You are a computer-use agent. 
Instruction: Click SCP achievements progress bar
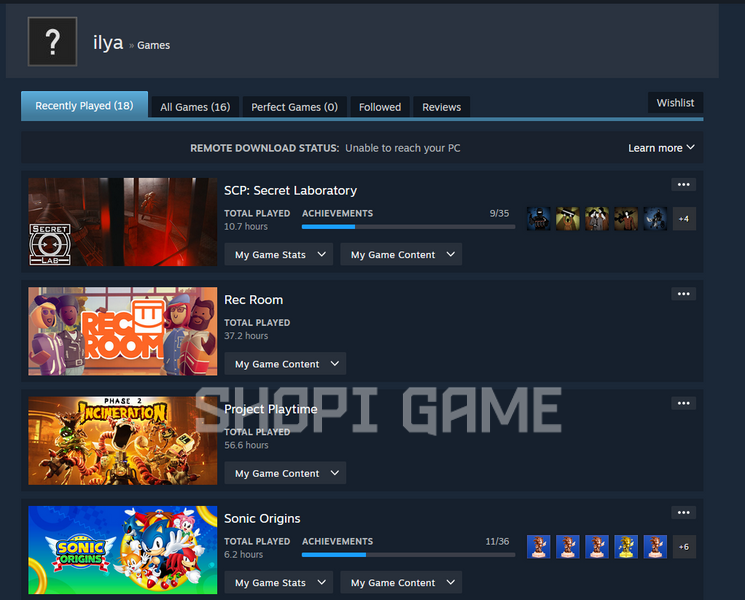click(x=408, y=227)
